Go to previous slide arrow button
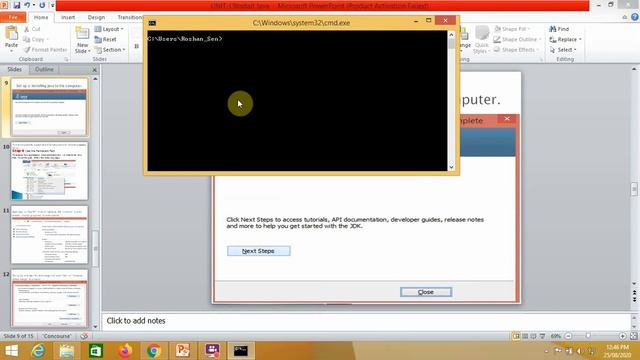 tap(634, 293)
